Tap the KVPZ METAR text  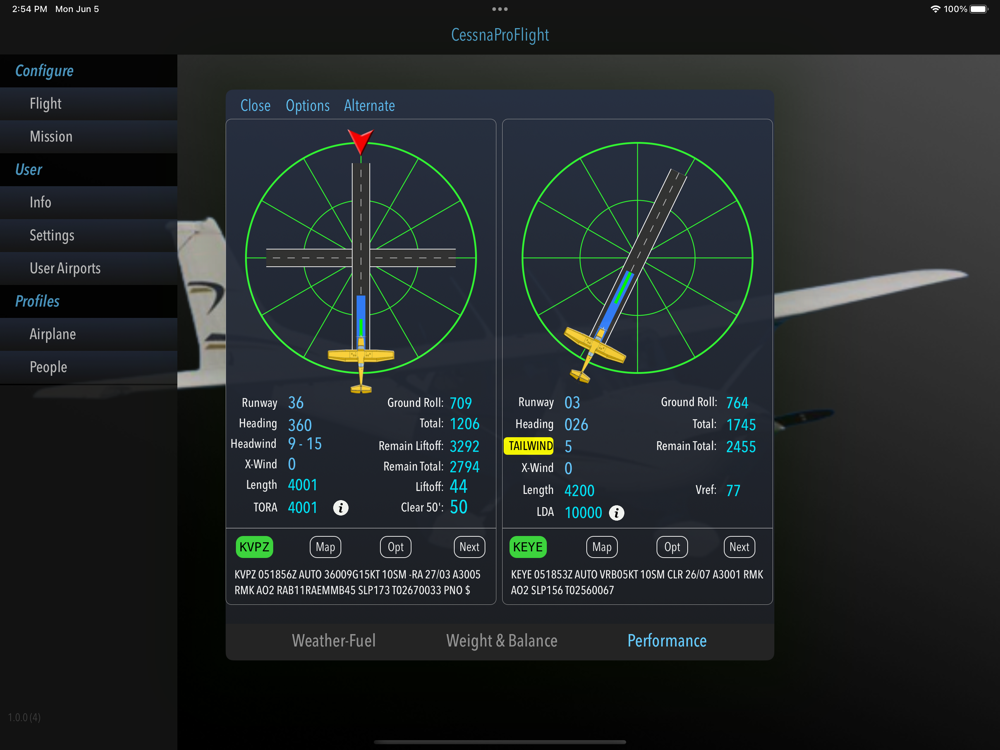pos(357,582)
